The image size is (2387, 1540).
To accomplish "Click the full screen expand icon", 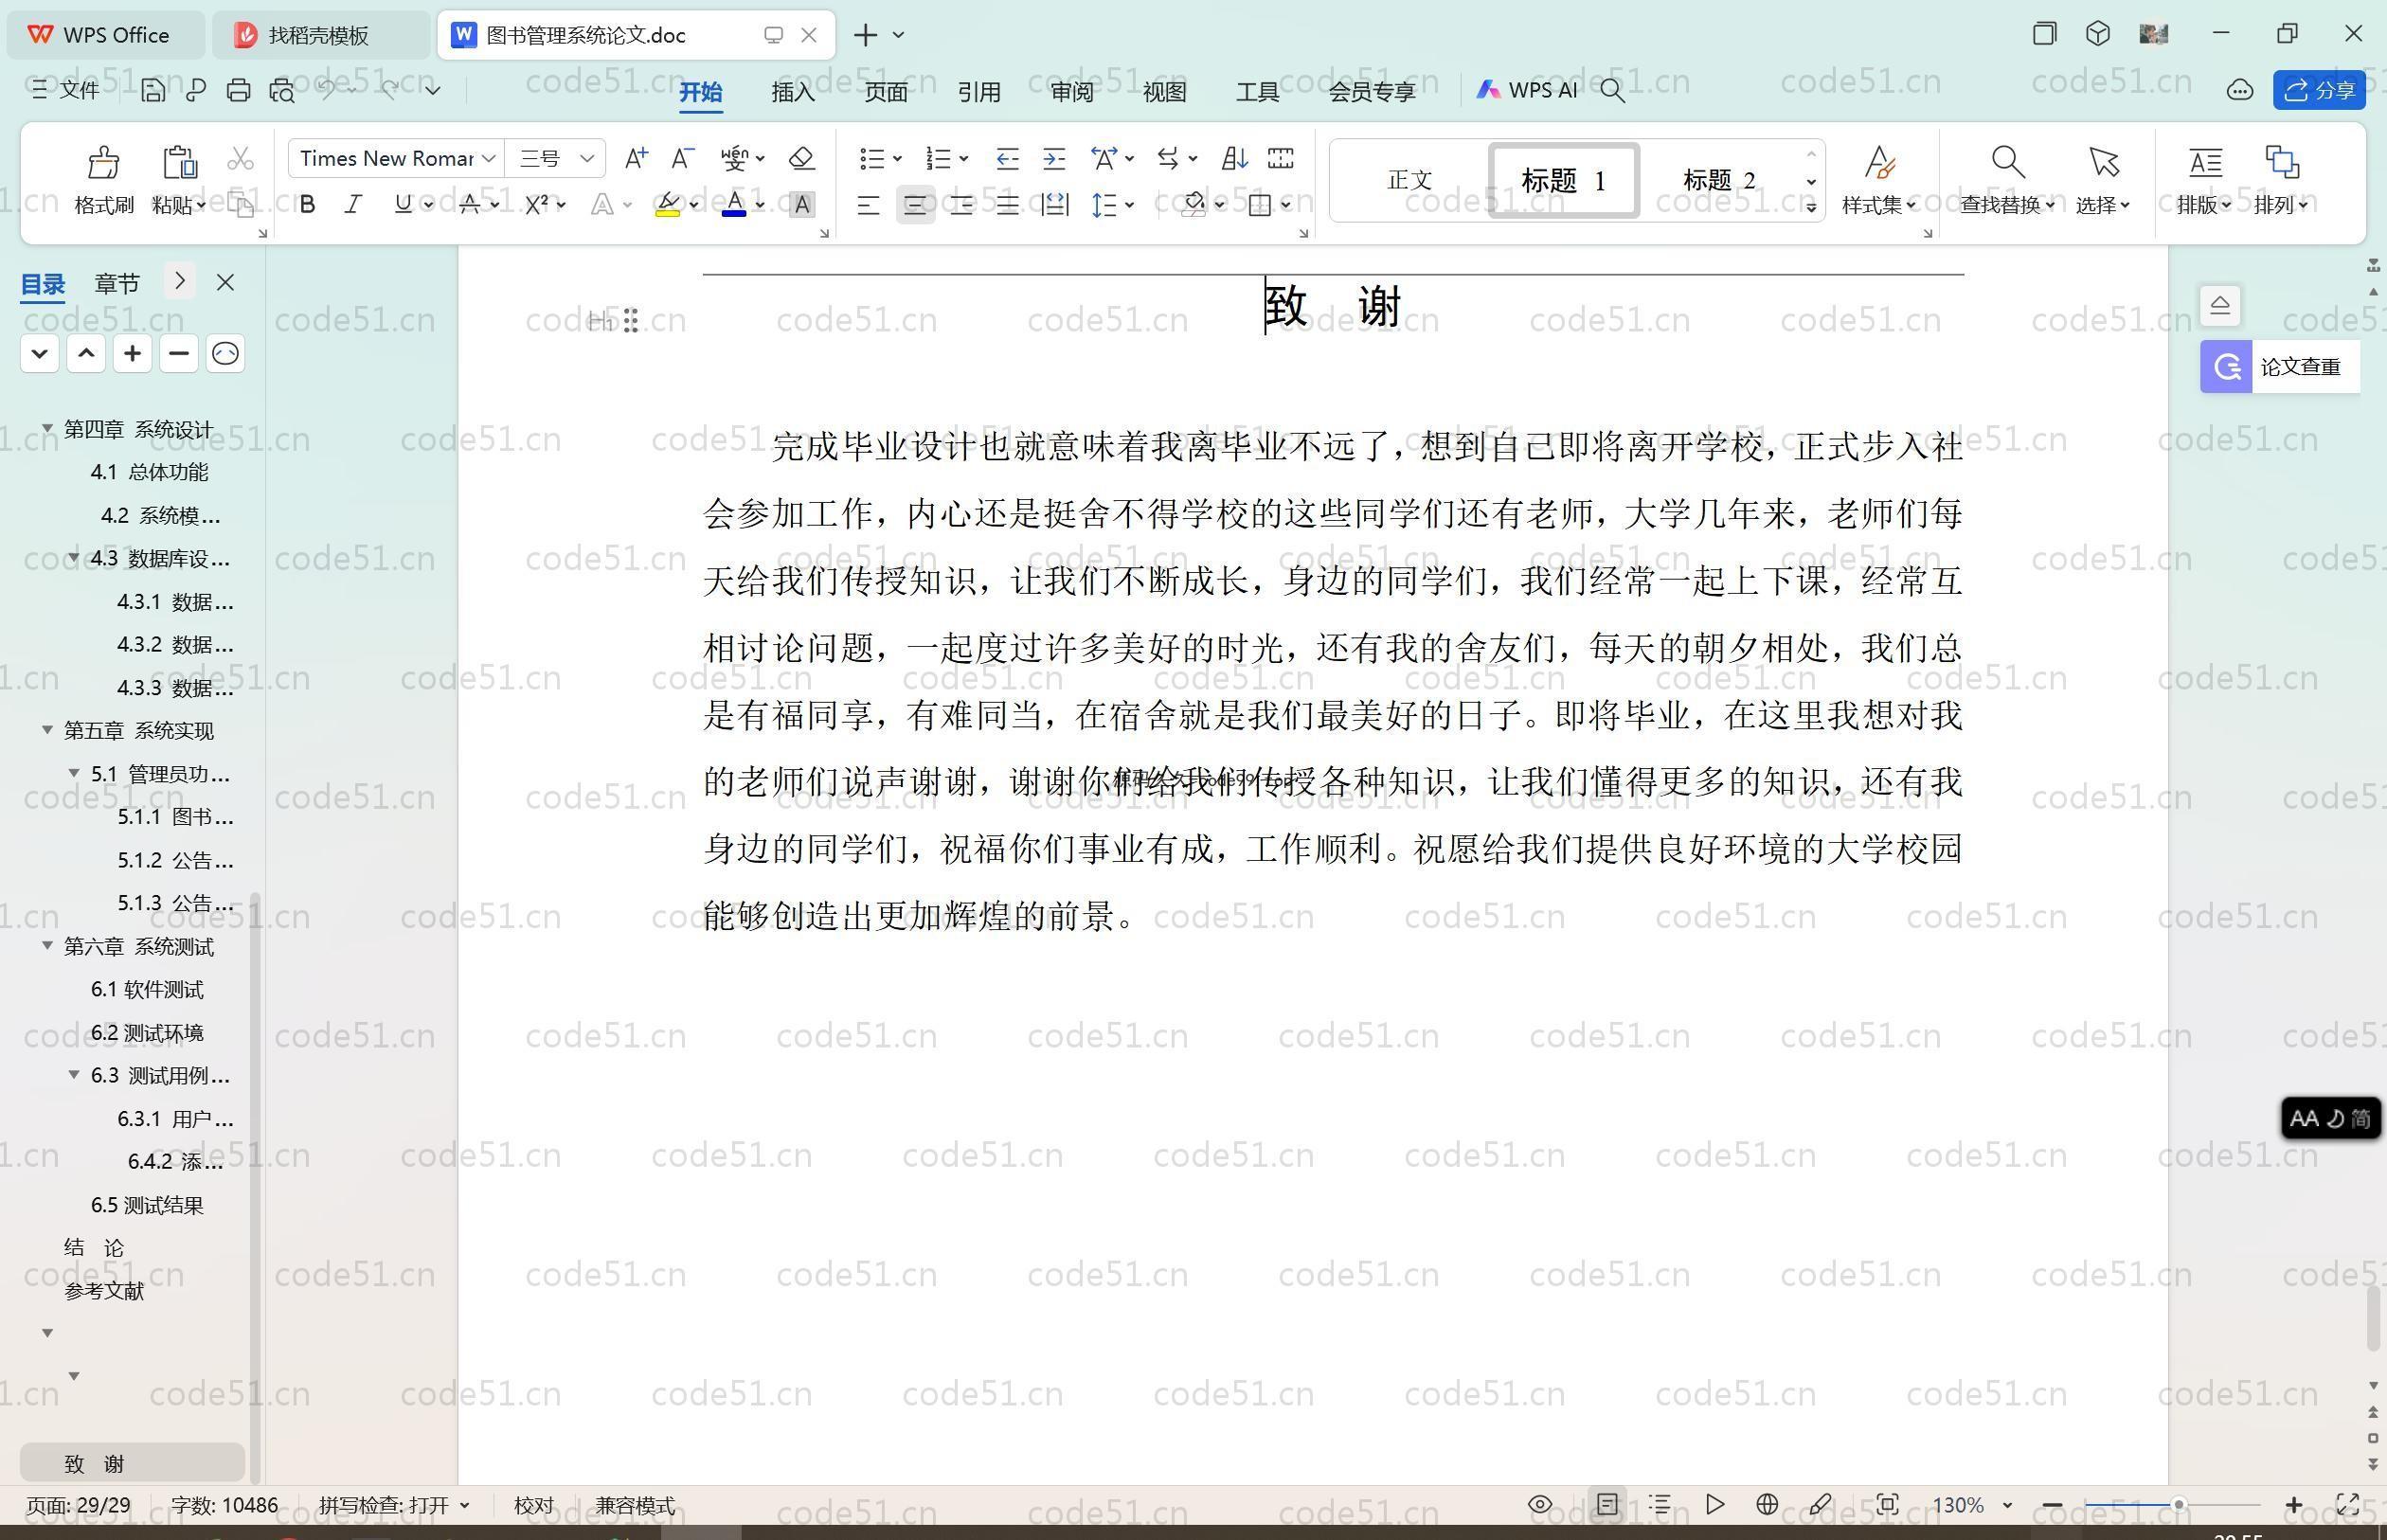I will coord(2347,1505).
